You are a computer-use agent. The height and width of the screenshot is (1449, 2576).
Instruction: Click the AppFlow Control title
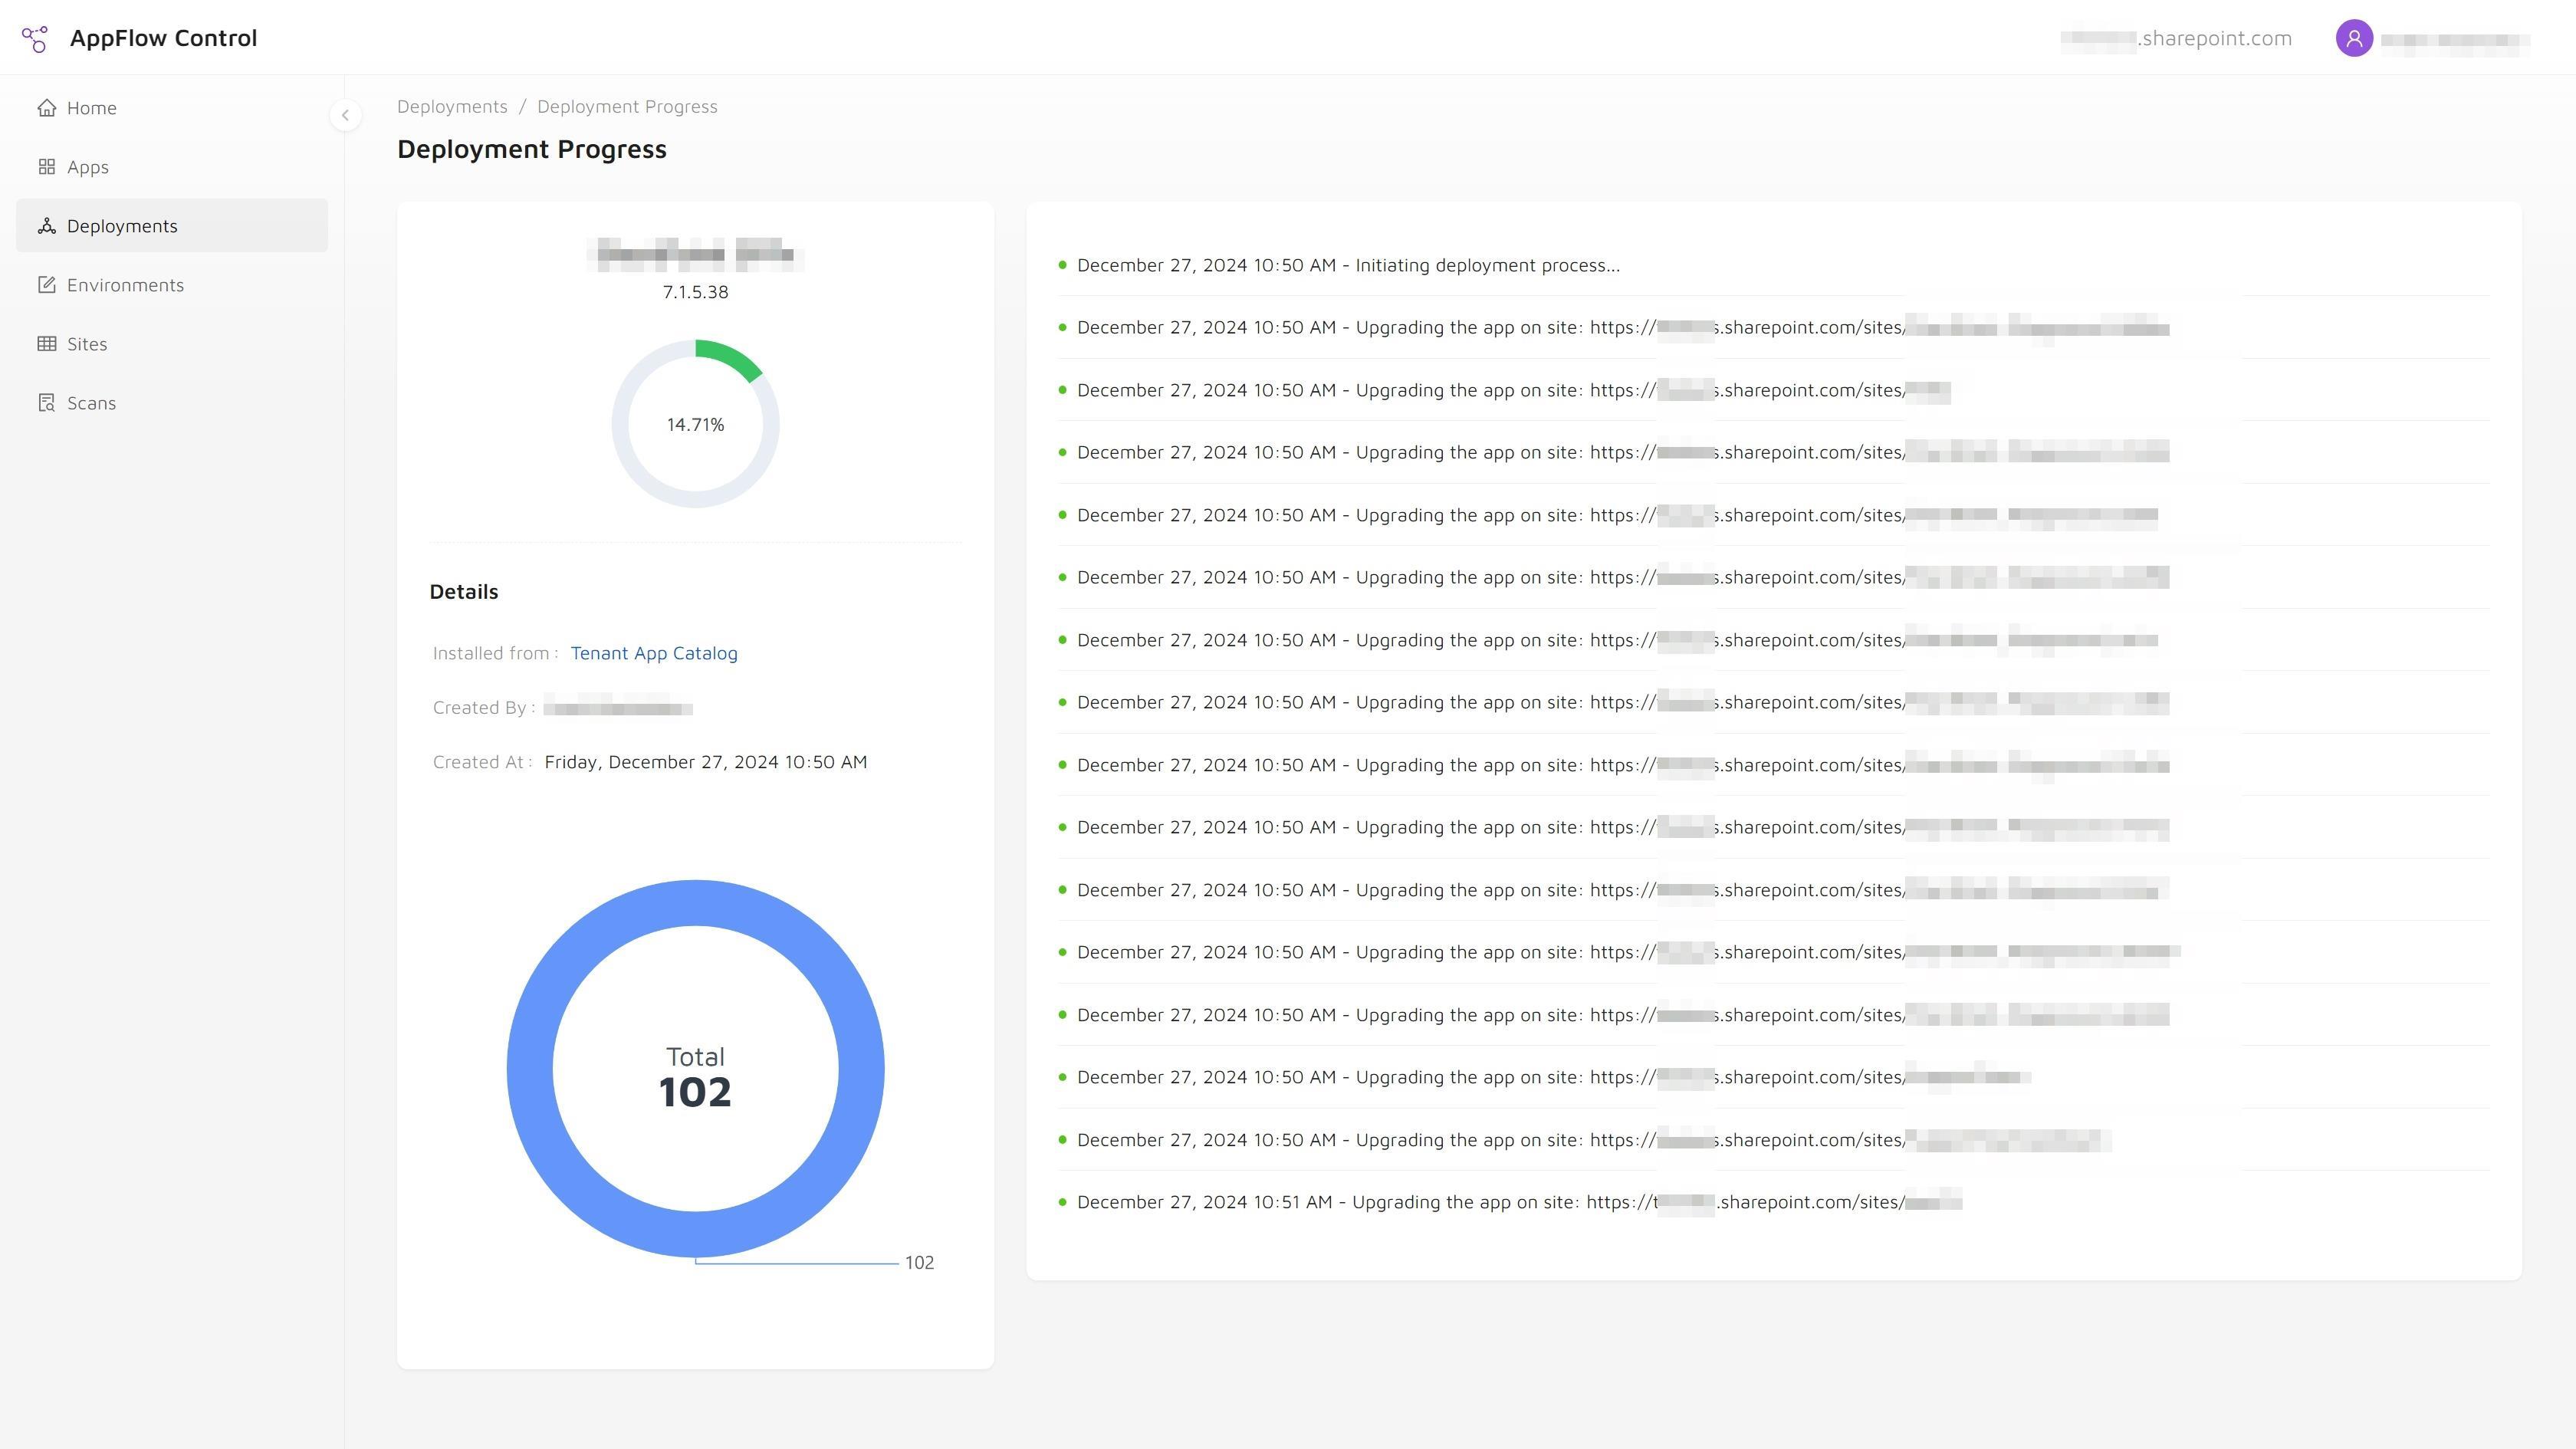(x=164, y=38)
